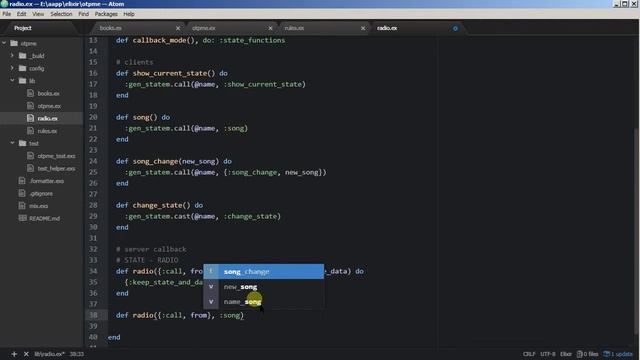Place cursor on 'def change_state() do' line
640x360 pixels.
pyautogui.click(x=159, y=205)
